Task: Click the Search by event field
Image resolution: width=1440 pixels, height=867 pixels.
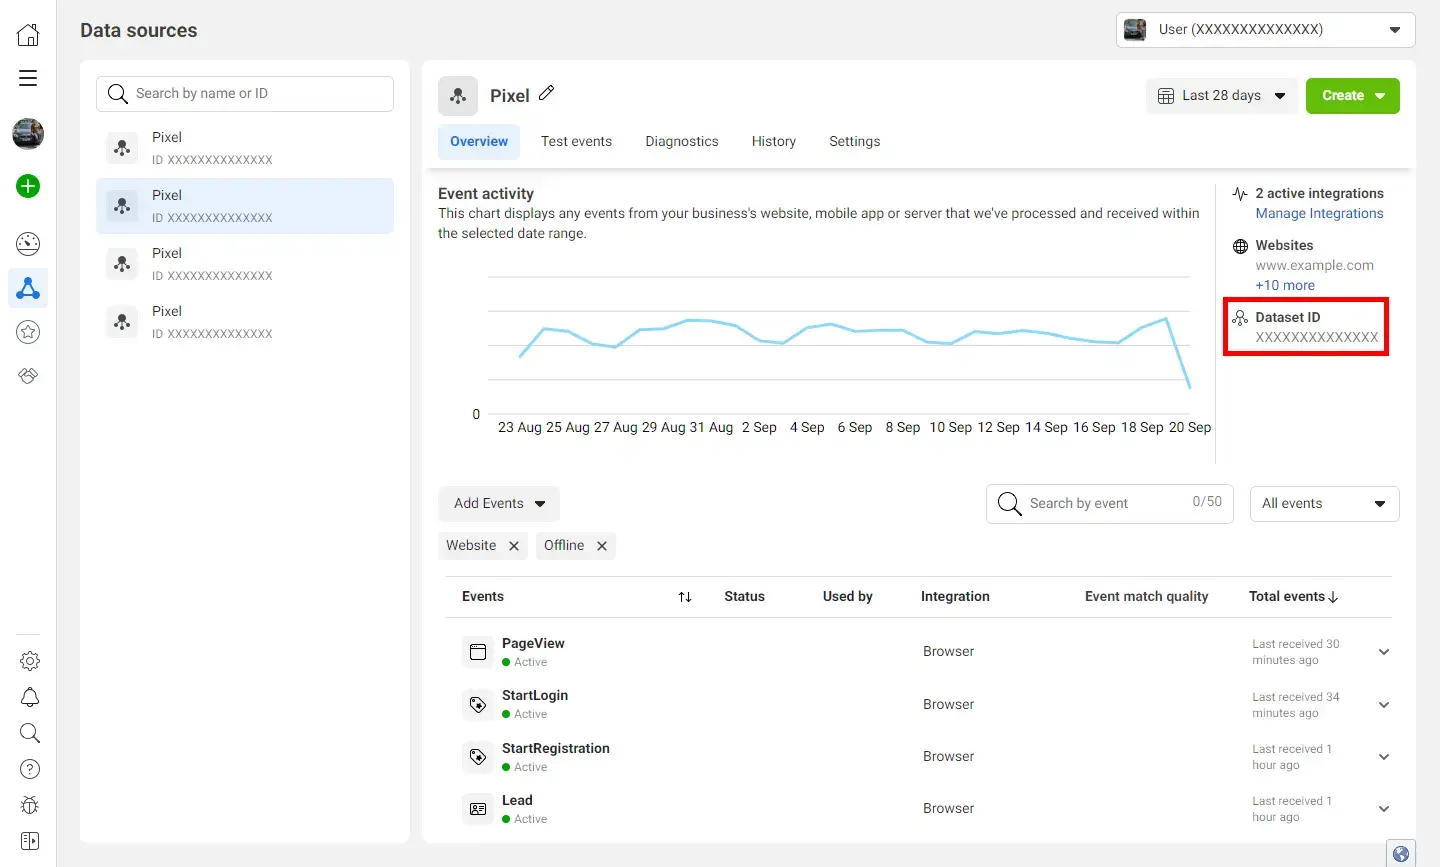Action: [1110, 504]
